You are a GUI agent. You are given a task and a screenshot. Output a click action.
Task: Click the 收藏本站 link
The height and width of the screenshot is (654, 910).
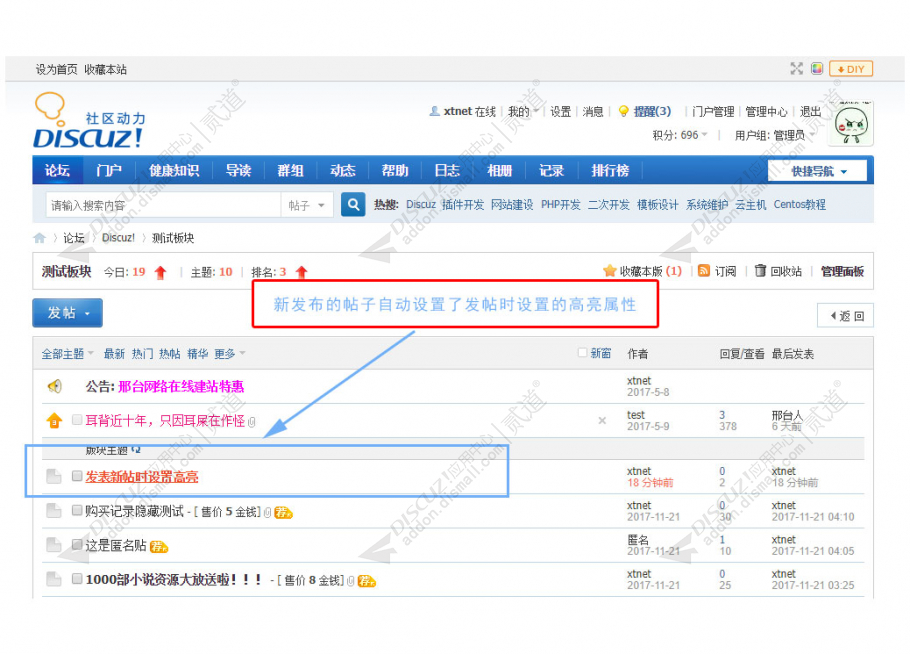(x=105, y=70)
